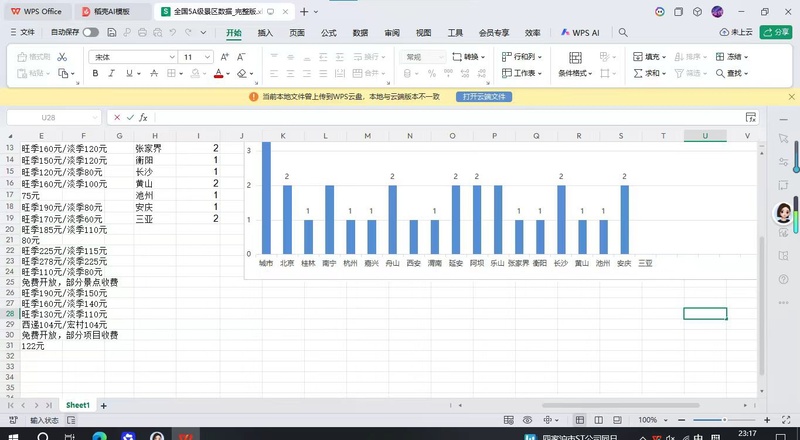Image resolution: width=800 pixels, height=440 pixels.
Task: Open the search magnifier in ribbon tabs
Action: click(623, 32)
